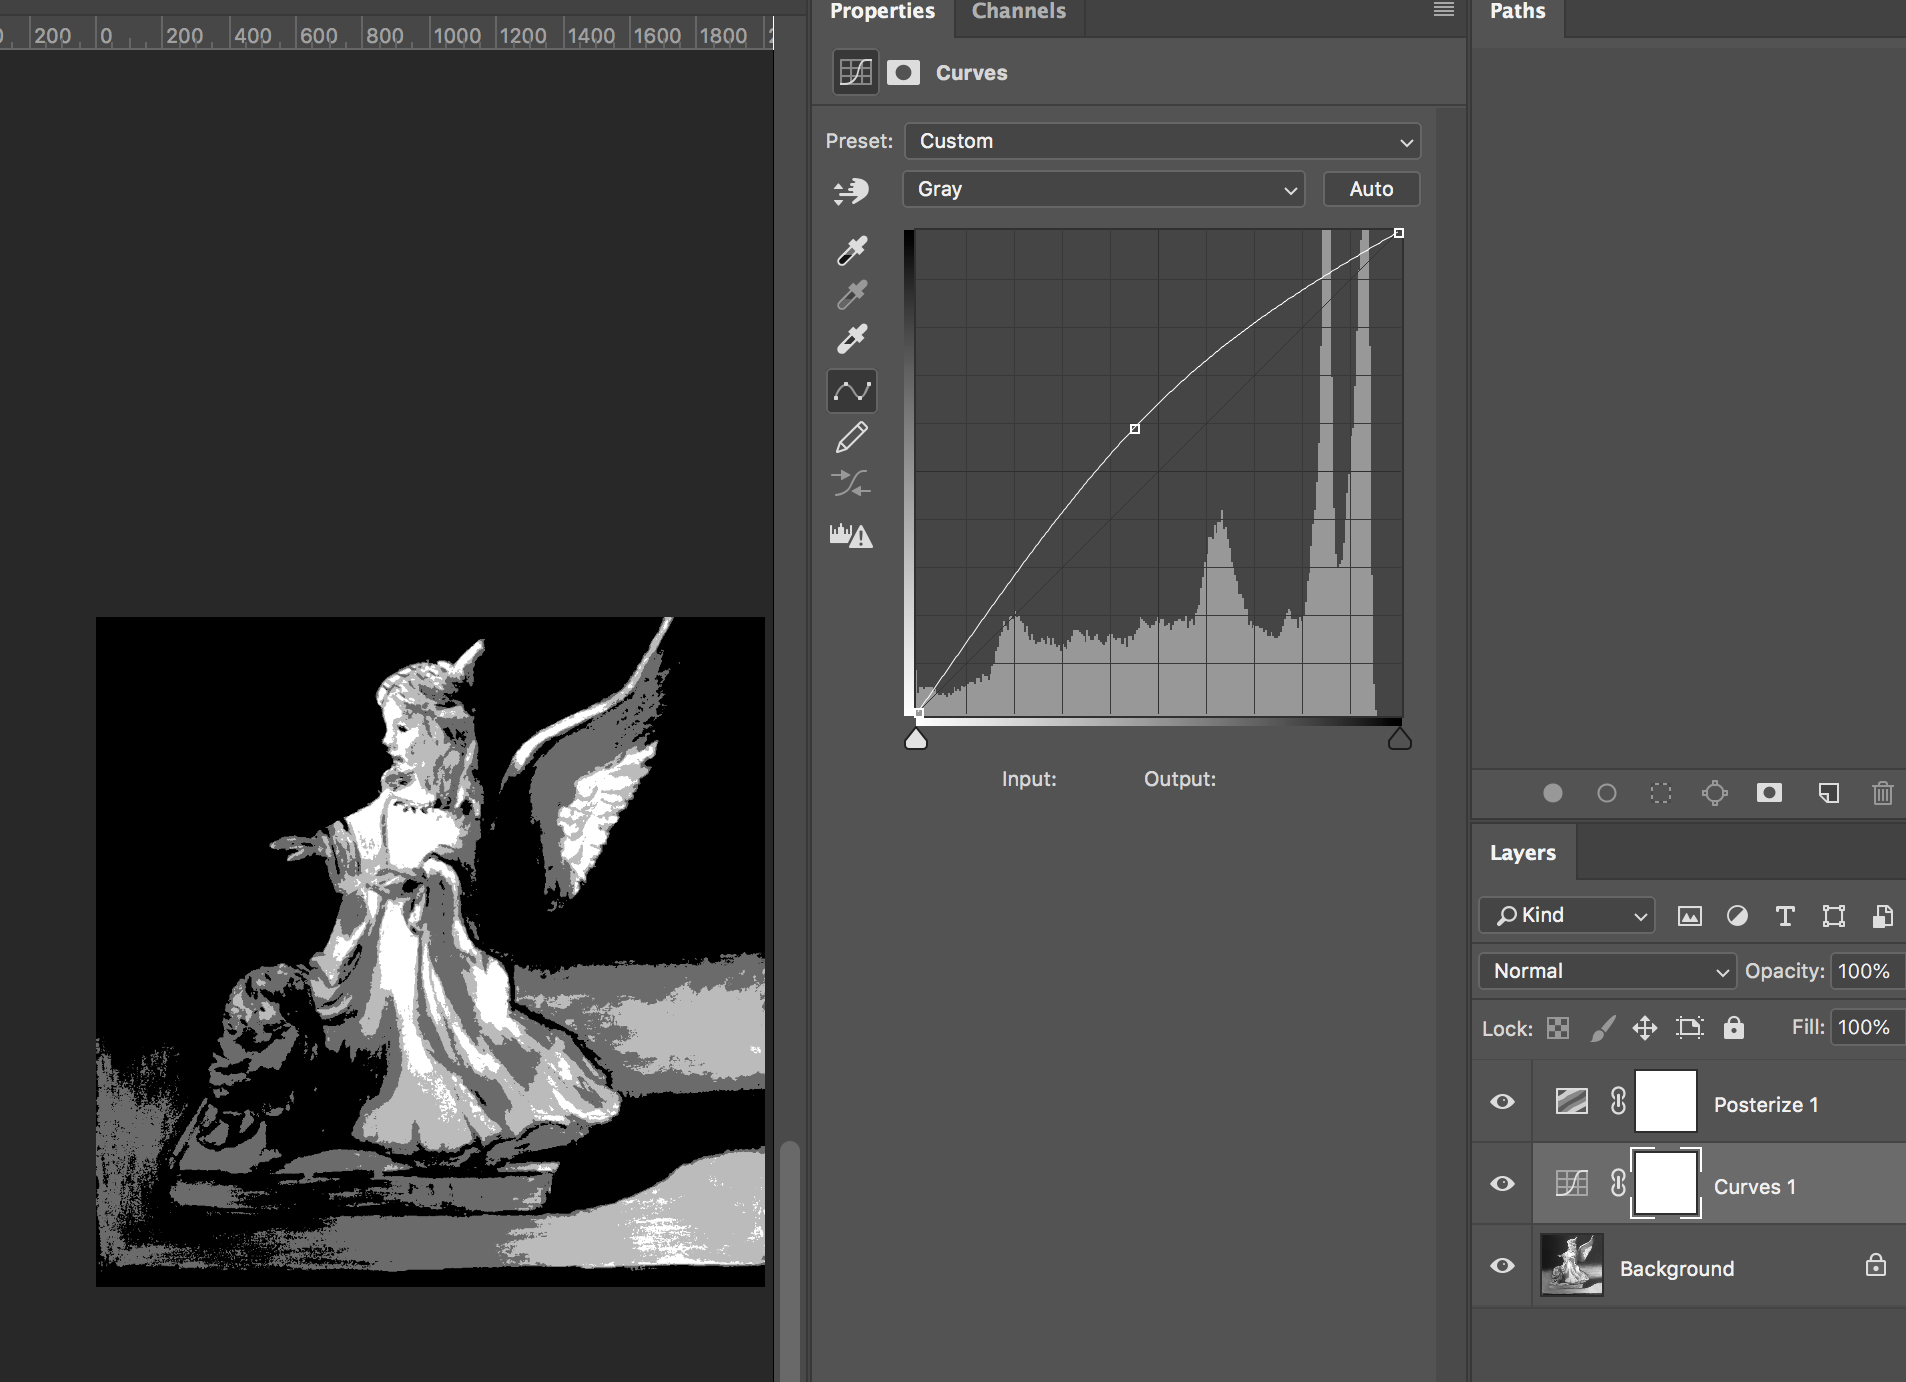Image resolution: width=1906 pixels, height=1382 pixels.
Task: Select the Properties tab
Action: 882,12
